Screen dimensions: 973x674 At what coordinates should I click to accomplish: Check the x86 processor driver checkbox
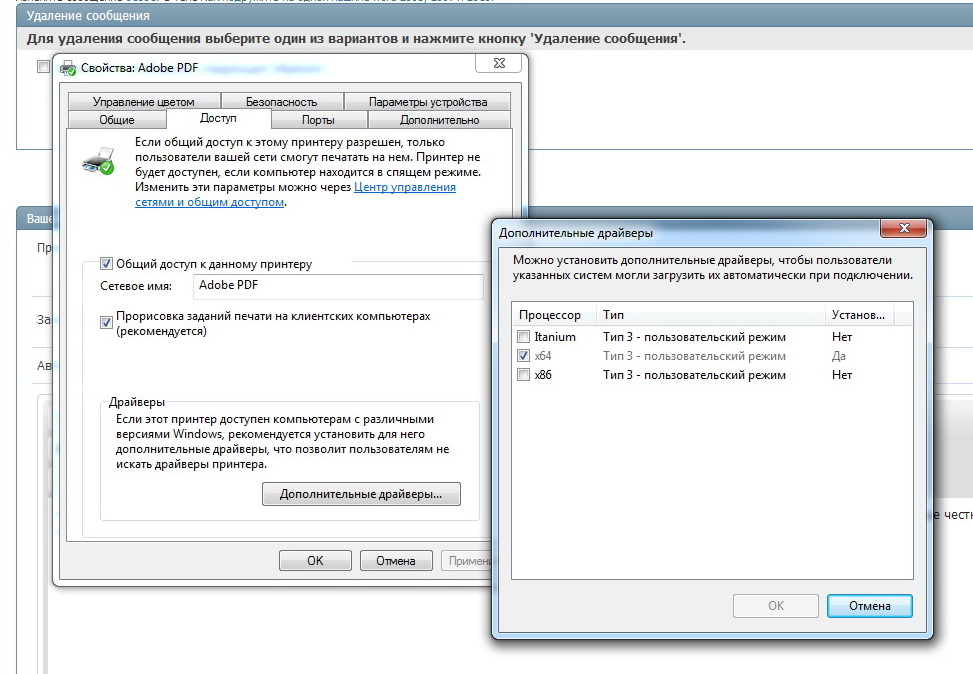pos(524,375)
